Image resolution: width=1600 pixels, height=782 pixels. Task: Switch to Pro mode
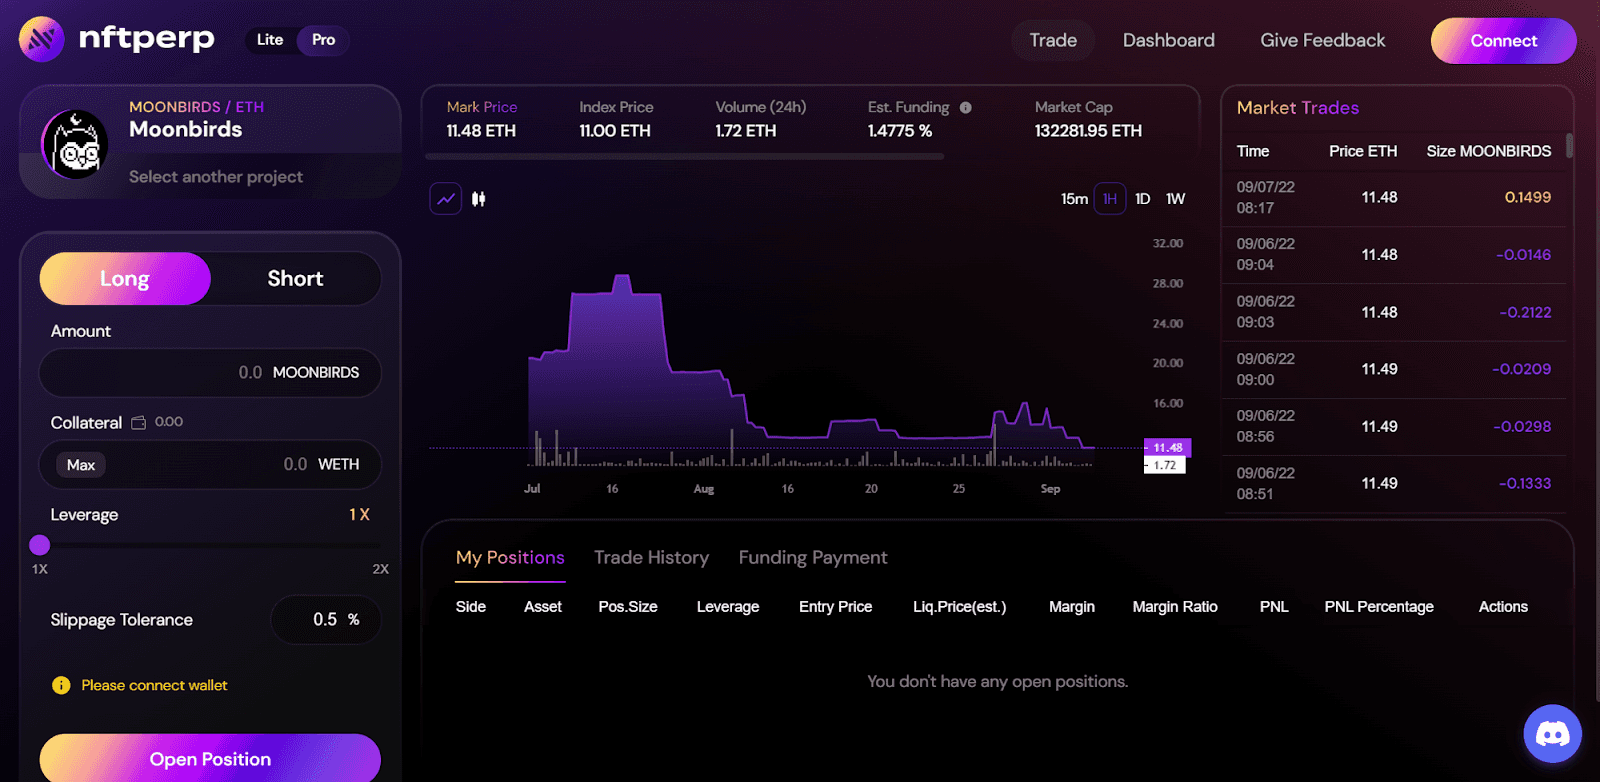click(323, 40)
